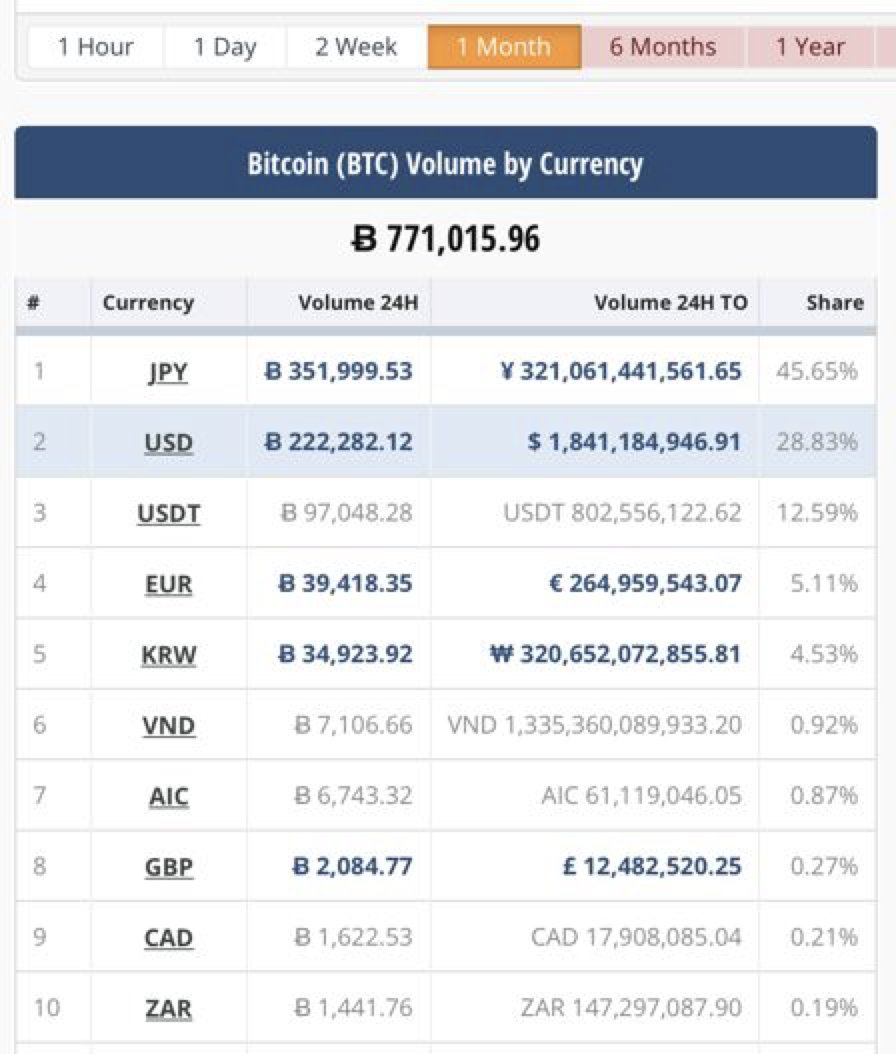Screen dimensions: 896x1054
Task: Click the highlighted 1 Month tab
Action: (504, 47)
